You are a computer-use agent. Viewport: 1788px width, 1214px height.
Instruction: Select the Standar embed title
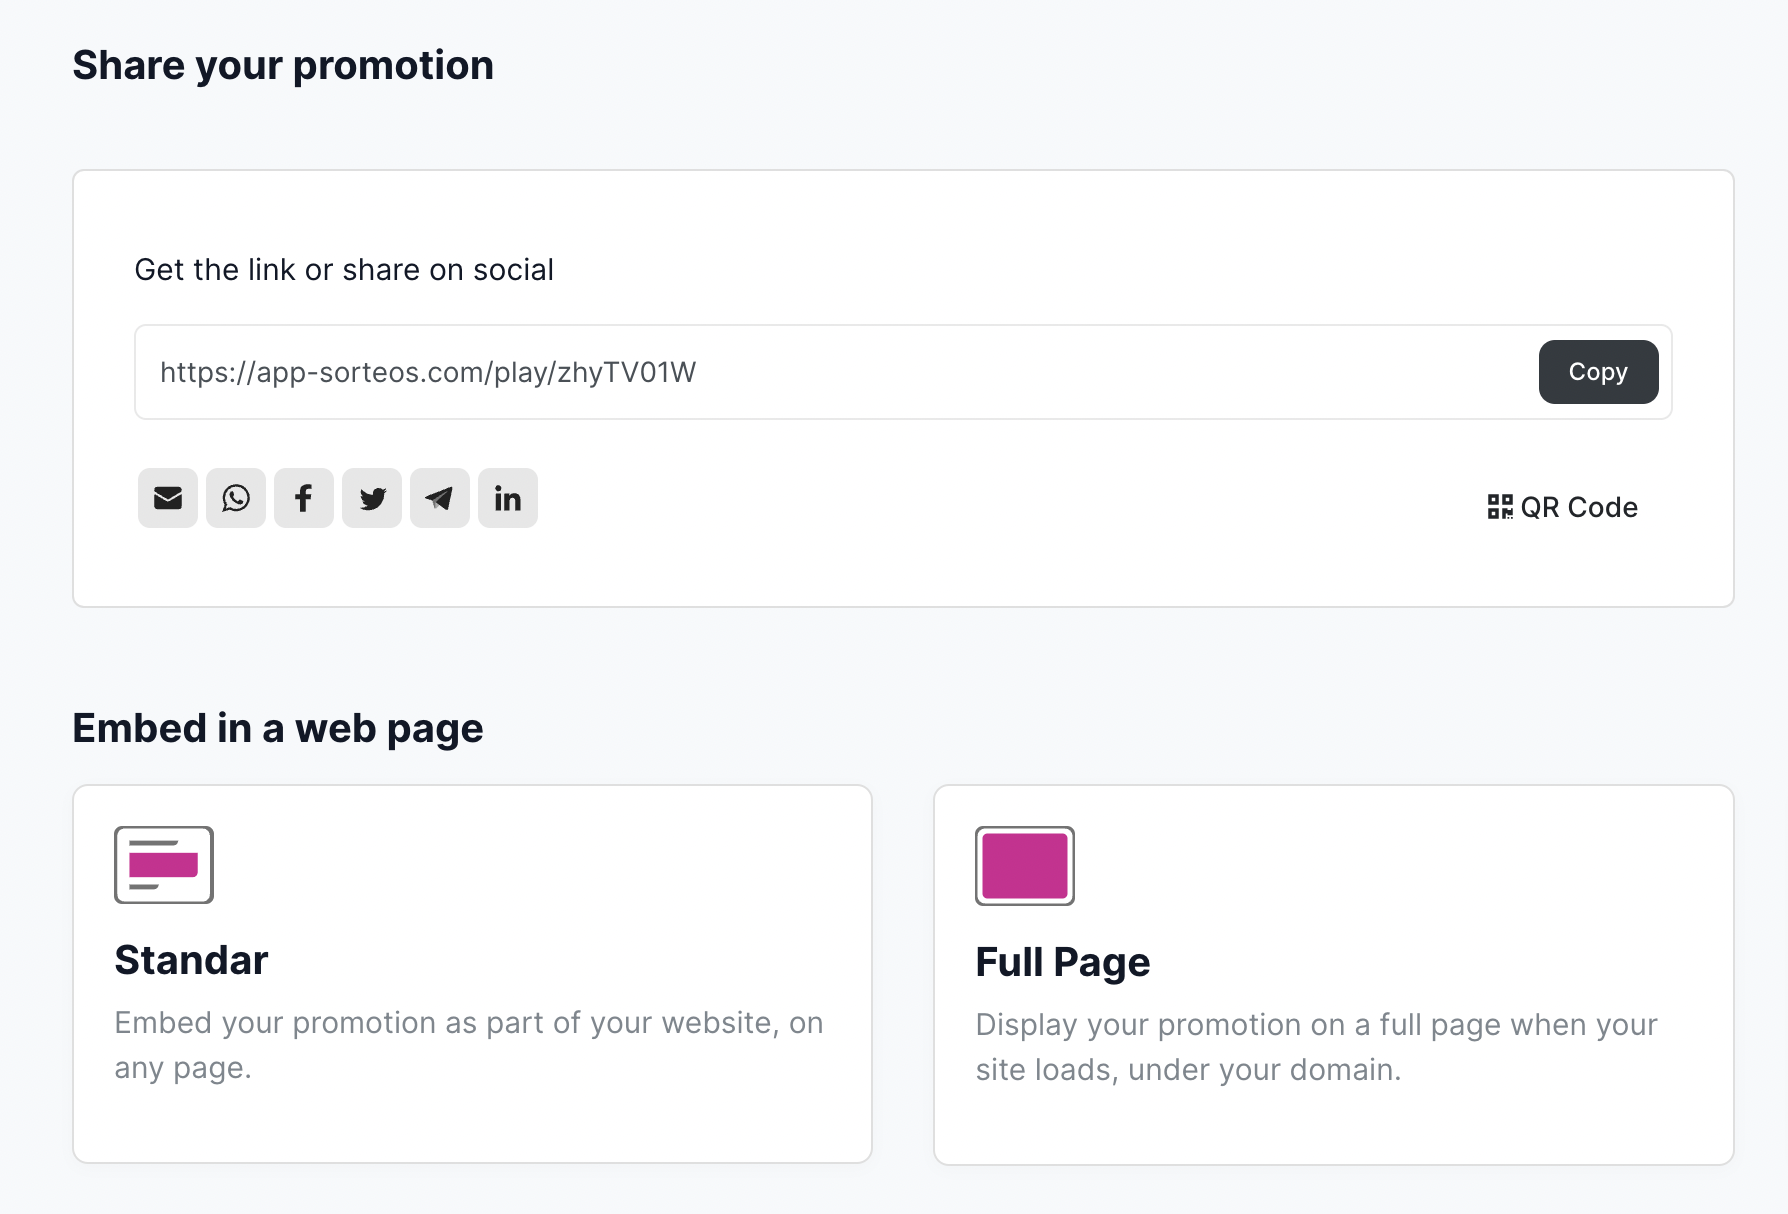[x=191, y=960]
